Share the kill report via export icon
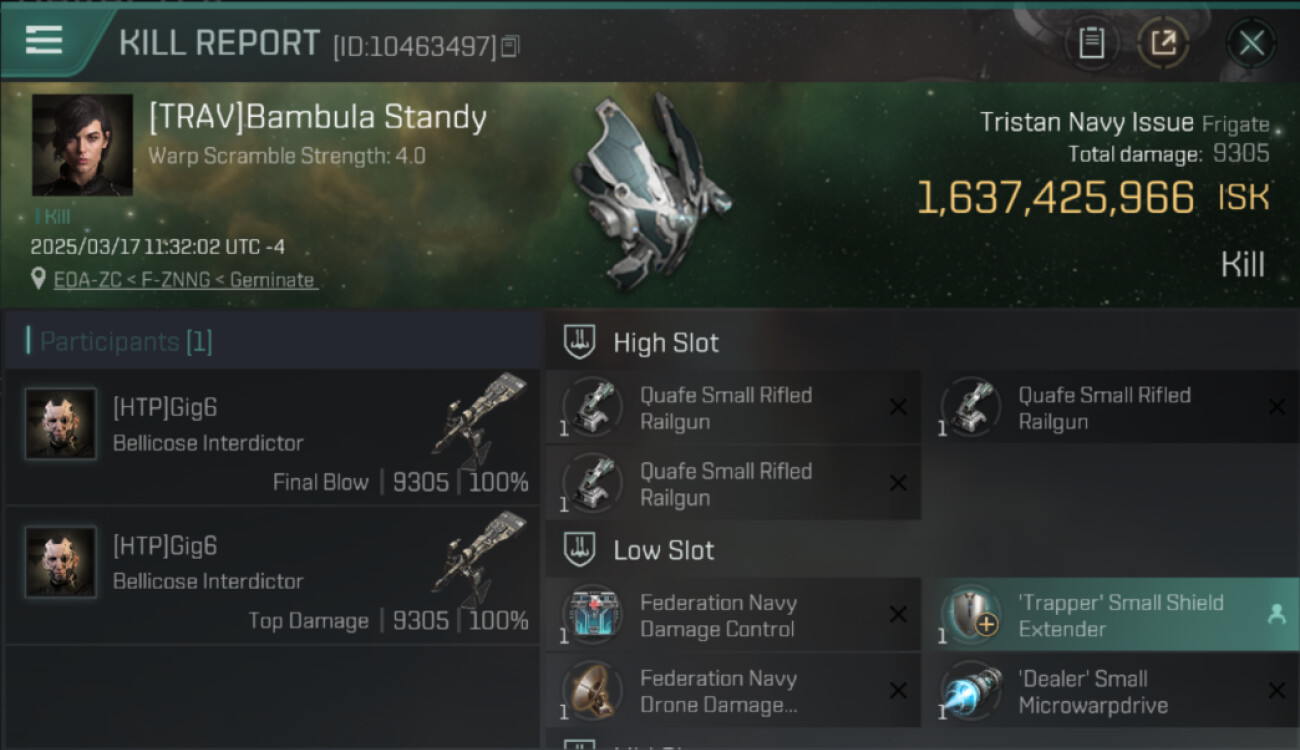Image resolution: width=1300 pixels, height=750 pixels. [x=1163, y=43]
